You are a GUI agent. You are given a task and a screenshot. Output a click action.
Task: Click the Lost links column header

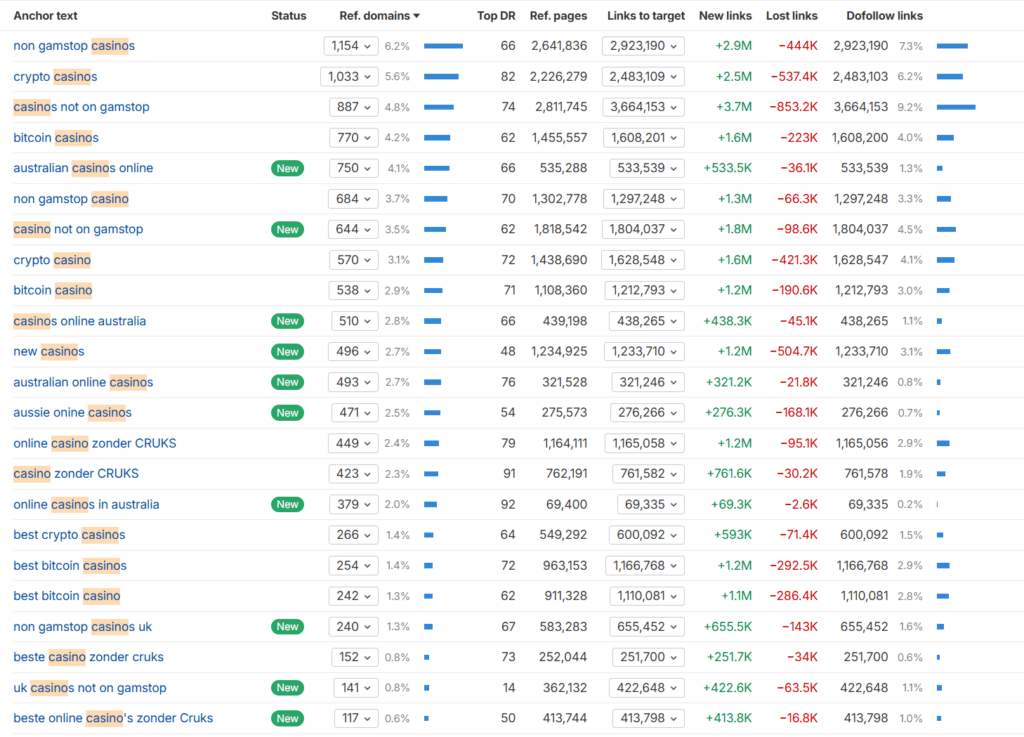791,16
